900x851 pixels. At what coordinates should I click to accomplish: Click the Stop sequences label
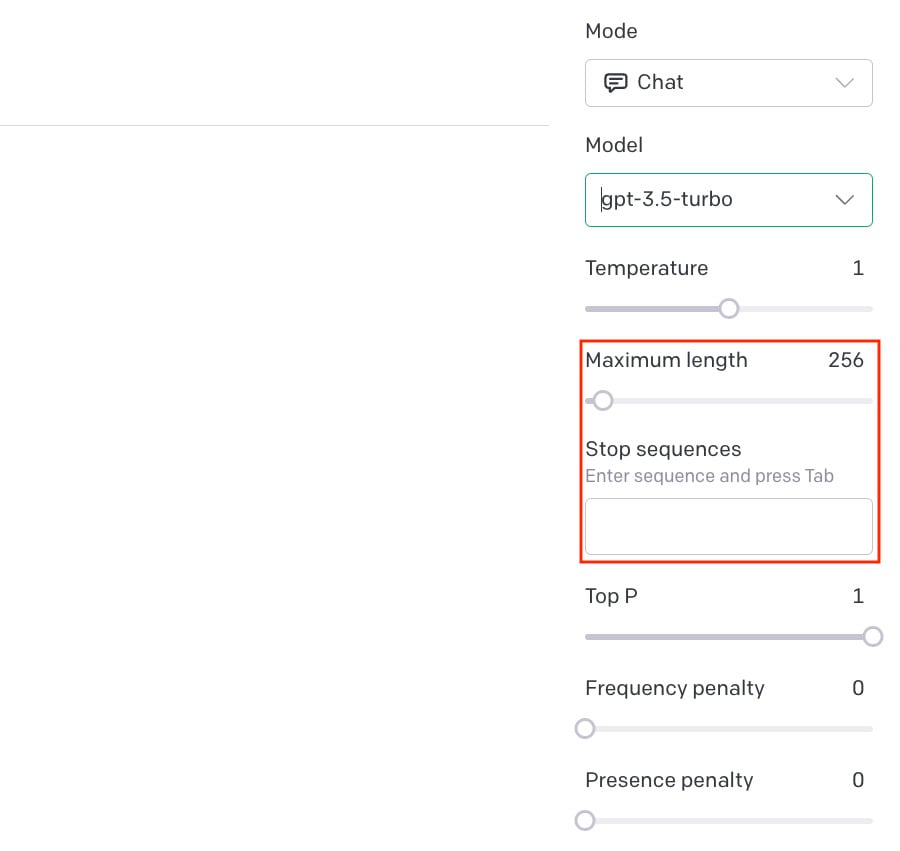coord(663,449)
